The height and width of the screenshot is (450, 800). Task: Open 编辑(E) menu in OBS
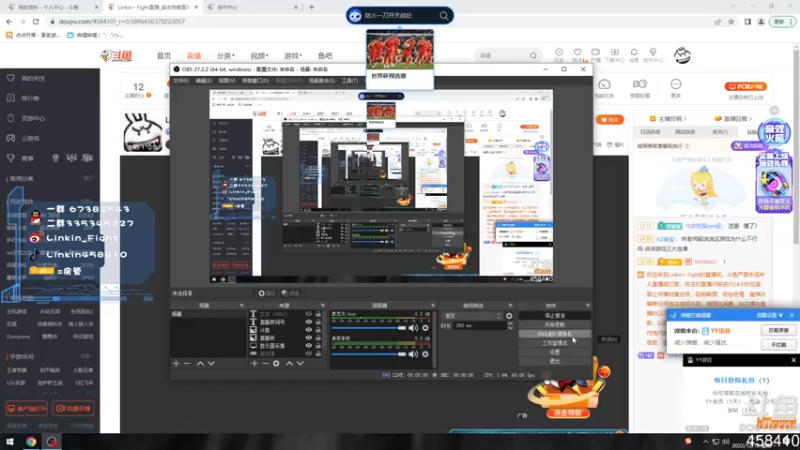203,81
